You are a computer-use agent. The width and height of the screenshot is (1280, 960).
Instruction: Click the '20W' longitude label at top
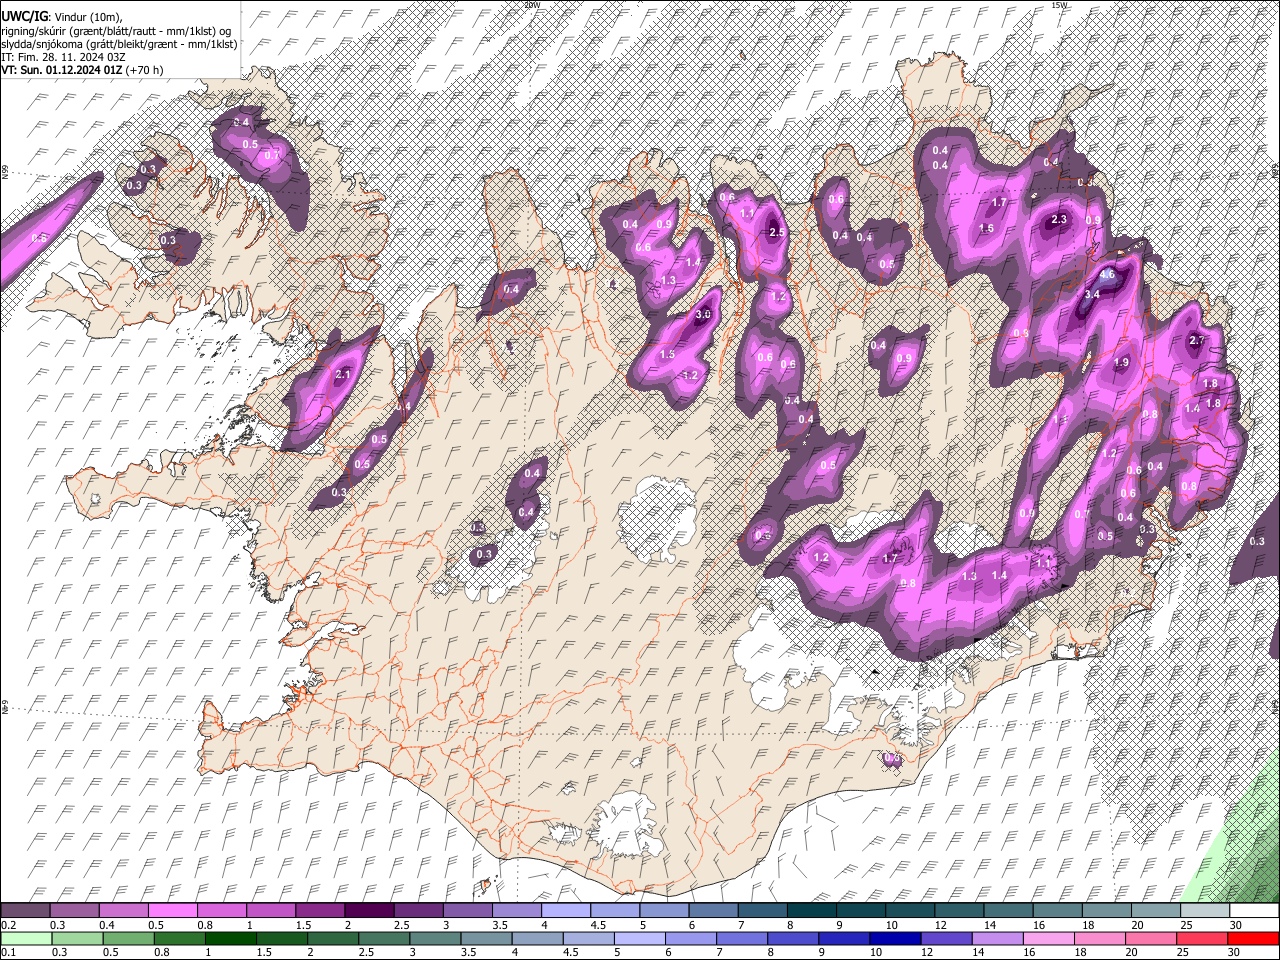532,5
